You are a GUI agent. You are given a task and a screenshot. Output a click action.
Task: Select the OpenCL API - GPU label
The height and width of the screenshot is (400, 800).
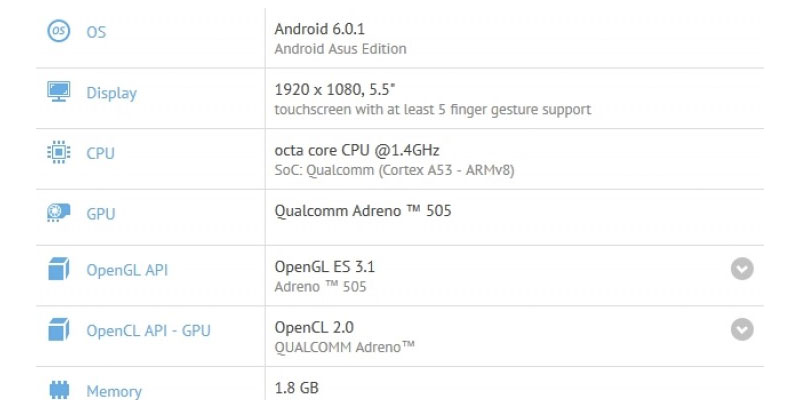[x=148, y=331]
